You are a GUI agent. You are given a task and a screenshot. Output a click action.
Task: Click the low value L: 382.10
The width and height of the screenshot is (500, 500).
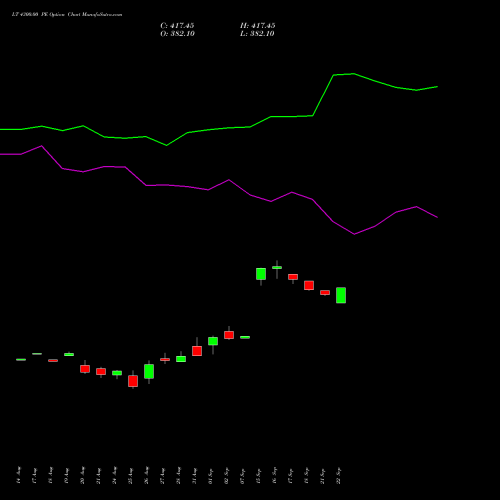coord(257,34)
